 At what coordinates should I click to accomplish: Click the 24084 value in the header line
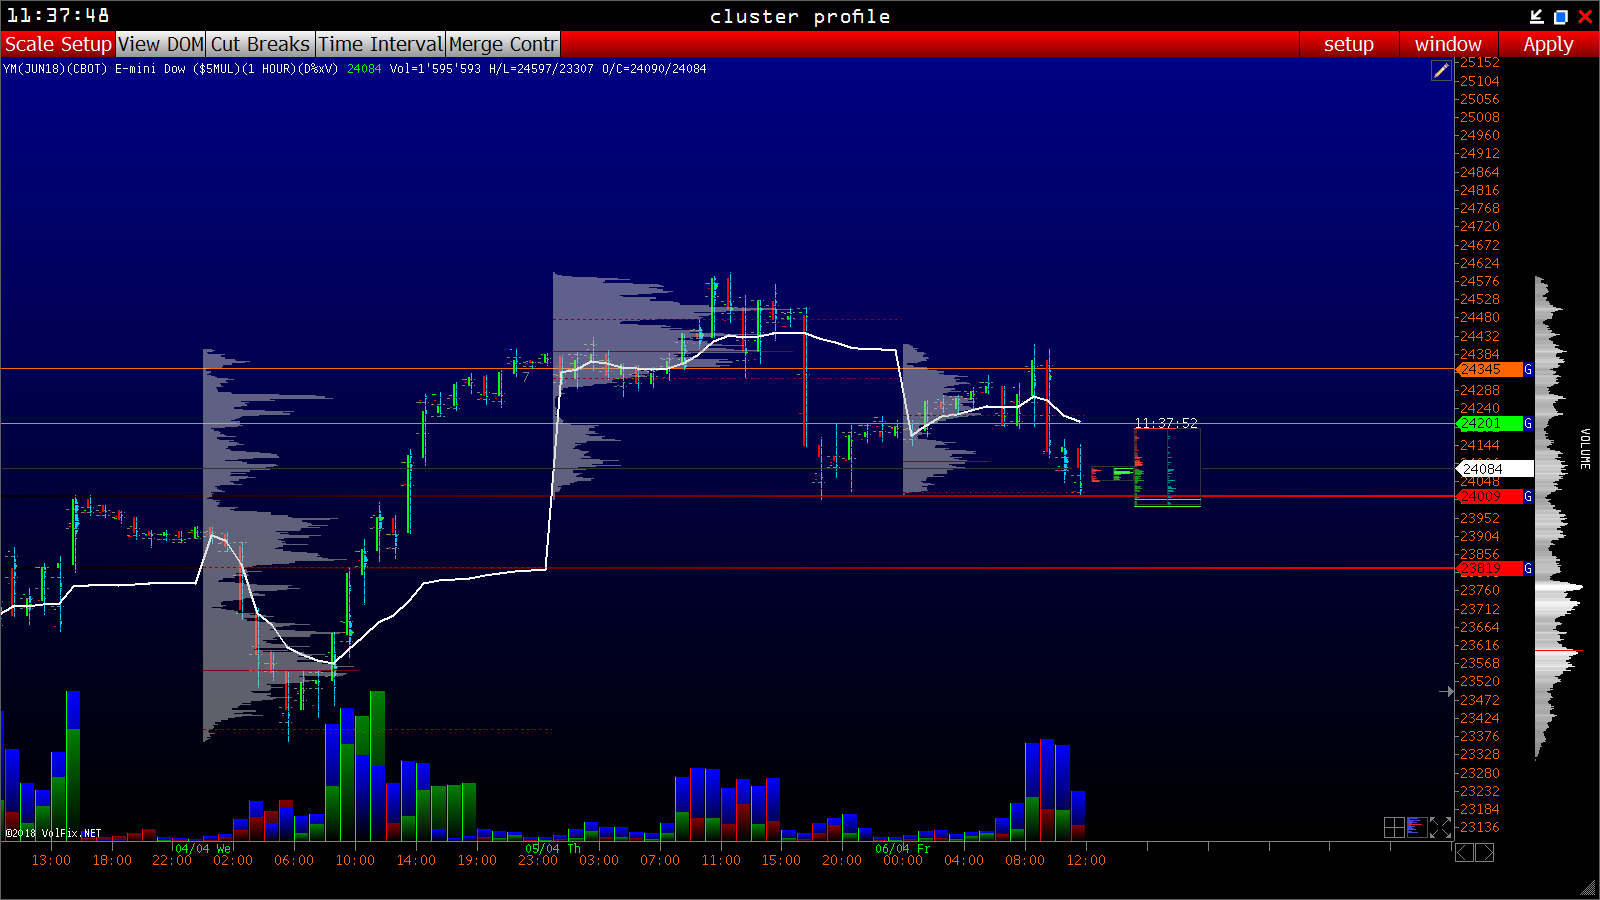pos(364,69)
